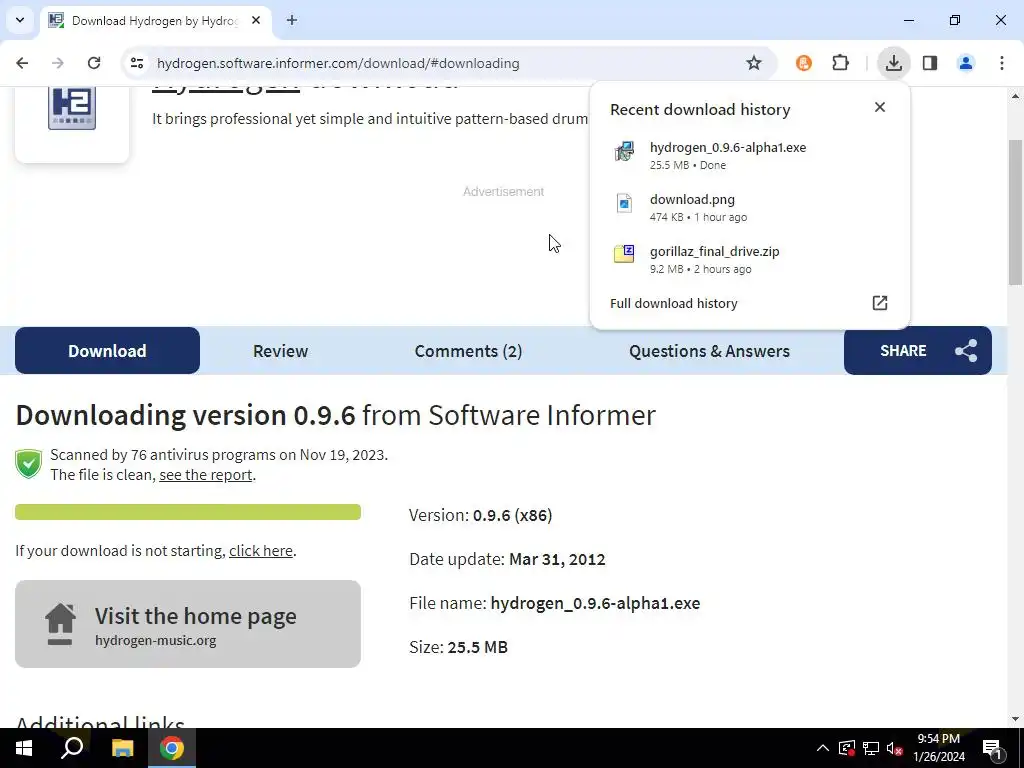
Task: Reload the current page
Action: click(x=94, y=63)
